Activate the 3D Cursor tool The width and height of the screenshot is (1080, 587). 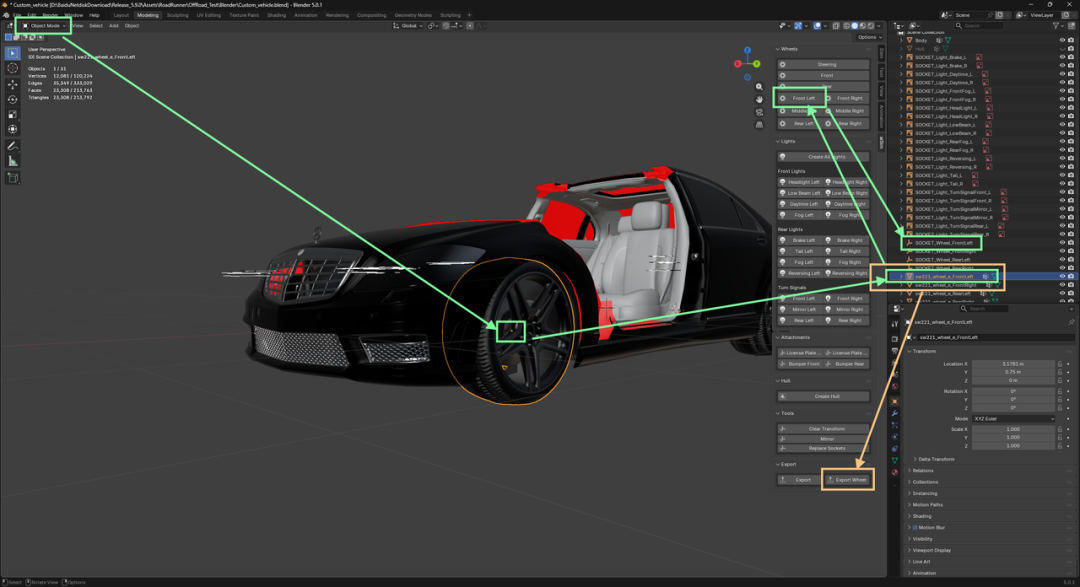pyautogui.click(x=12, y=68)
